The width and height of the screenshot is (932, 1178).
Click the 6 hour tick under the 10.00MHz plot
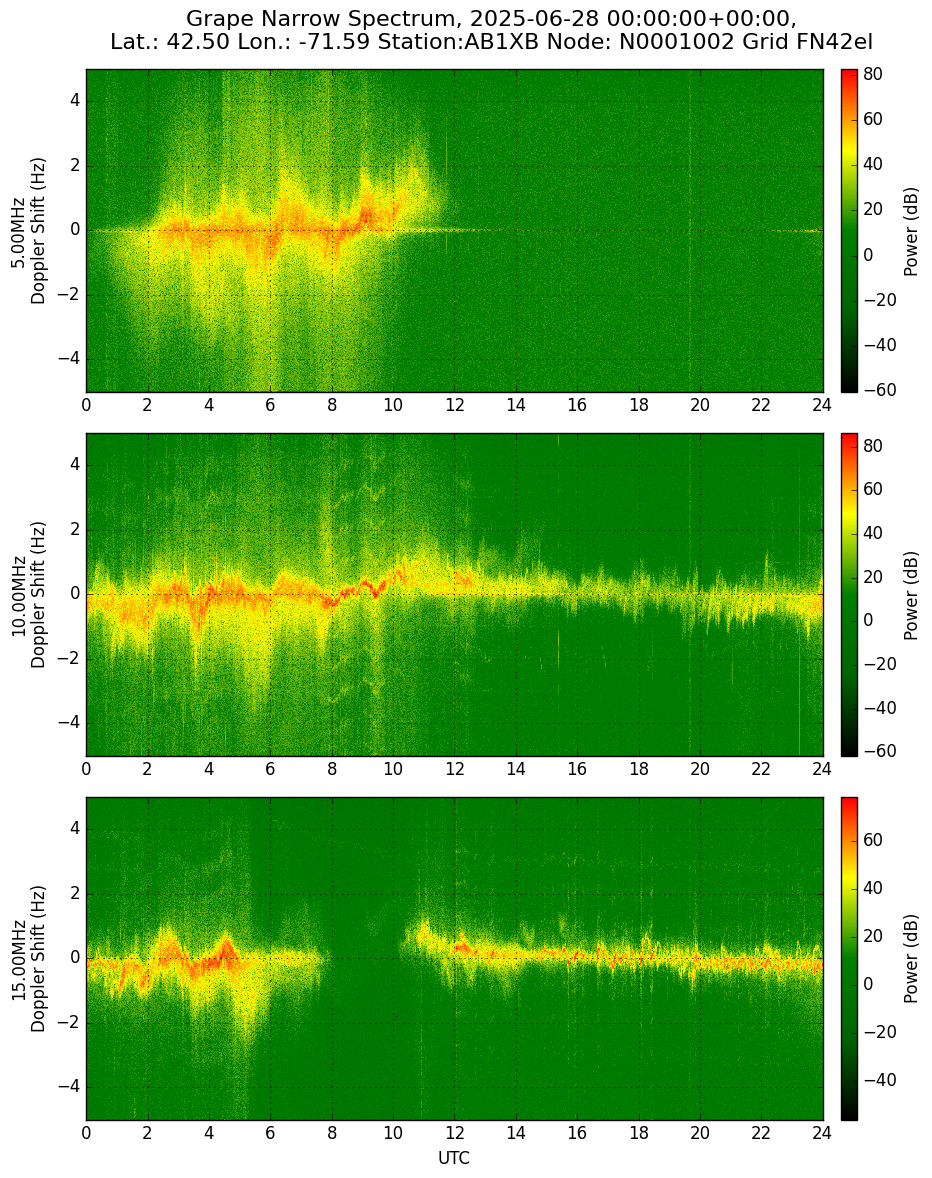[x=270, y=769]
